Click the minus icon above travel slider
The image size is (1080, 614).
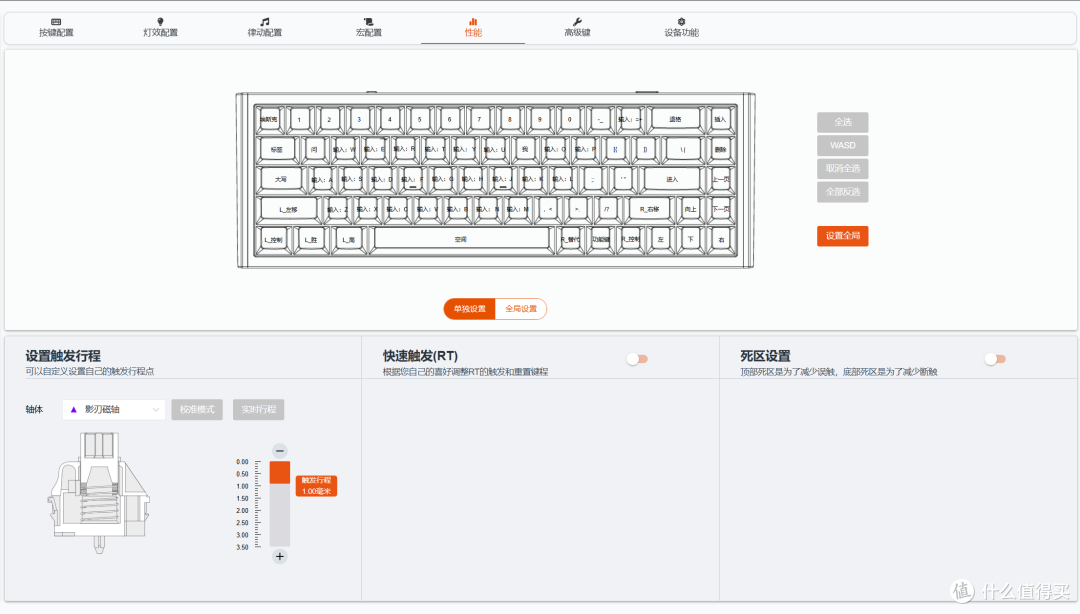coord(280,451)
